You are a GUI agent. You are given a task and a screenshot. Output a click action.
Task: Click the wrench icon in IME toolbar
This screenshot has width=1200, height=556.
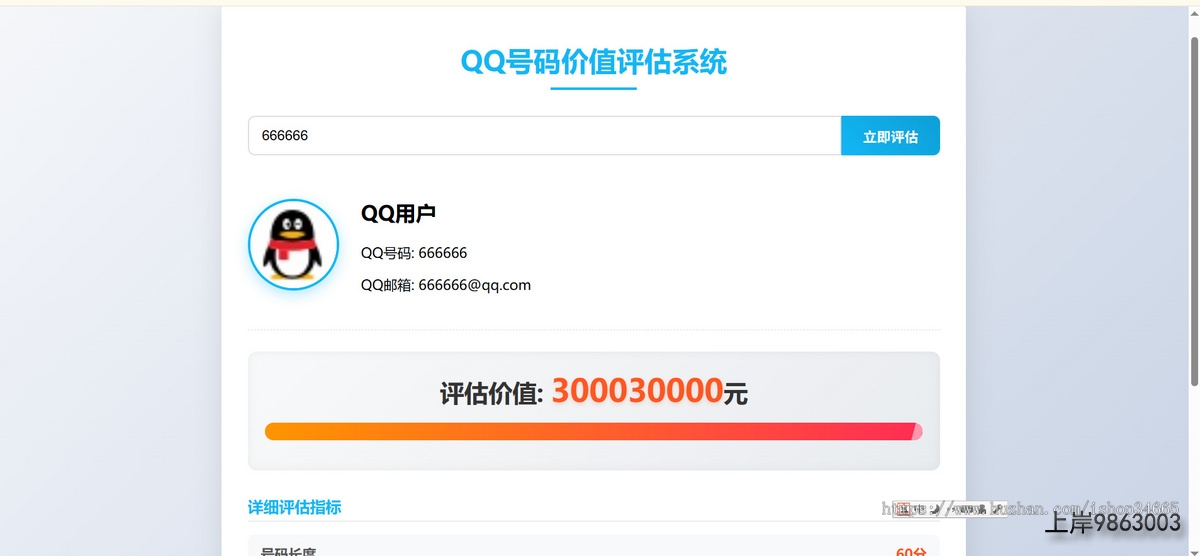997,509
